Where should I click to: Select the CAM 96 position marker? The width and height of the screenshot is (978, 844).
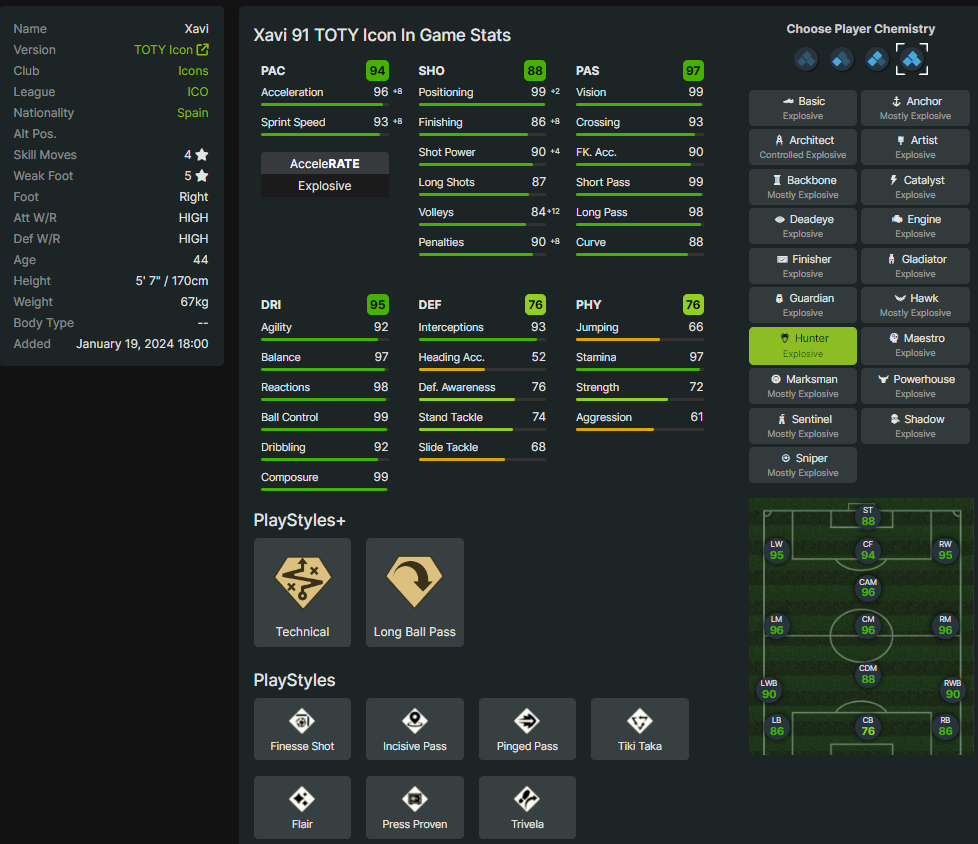point(868,588)
